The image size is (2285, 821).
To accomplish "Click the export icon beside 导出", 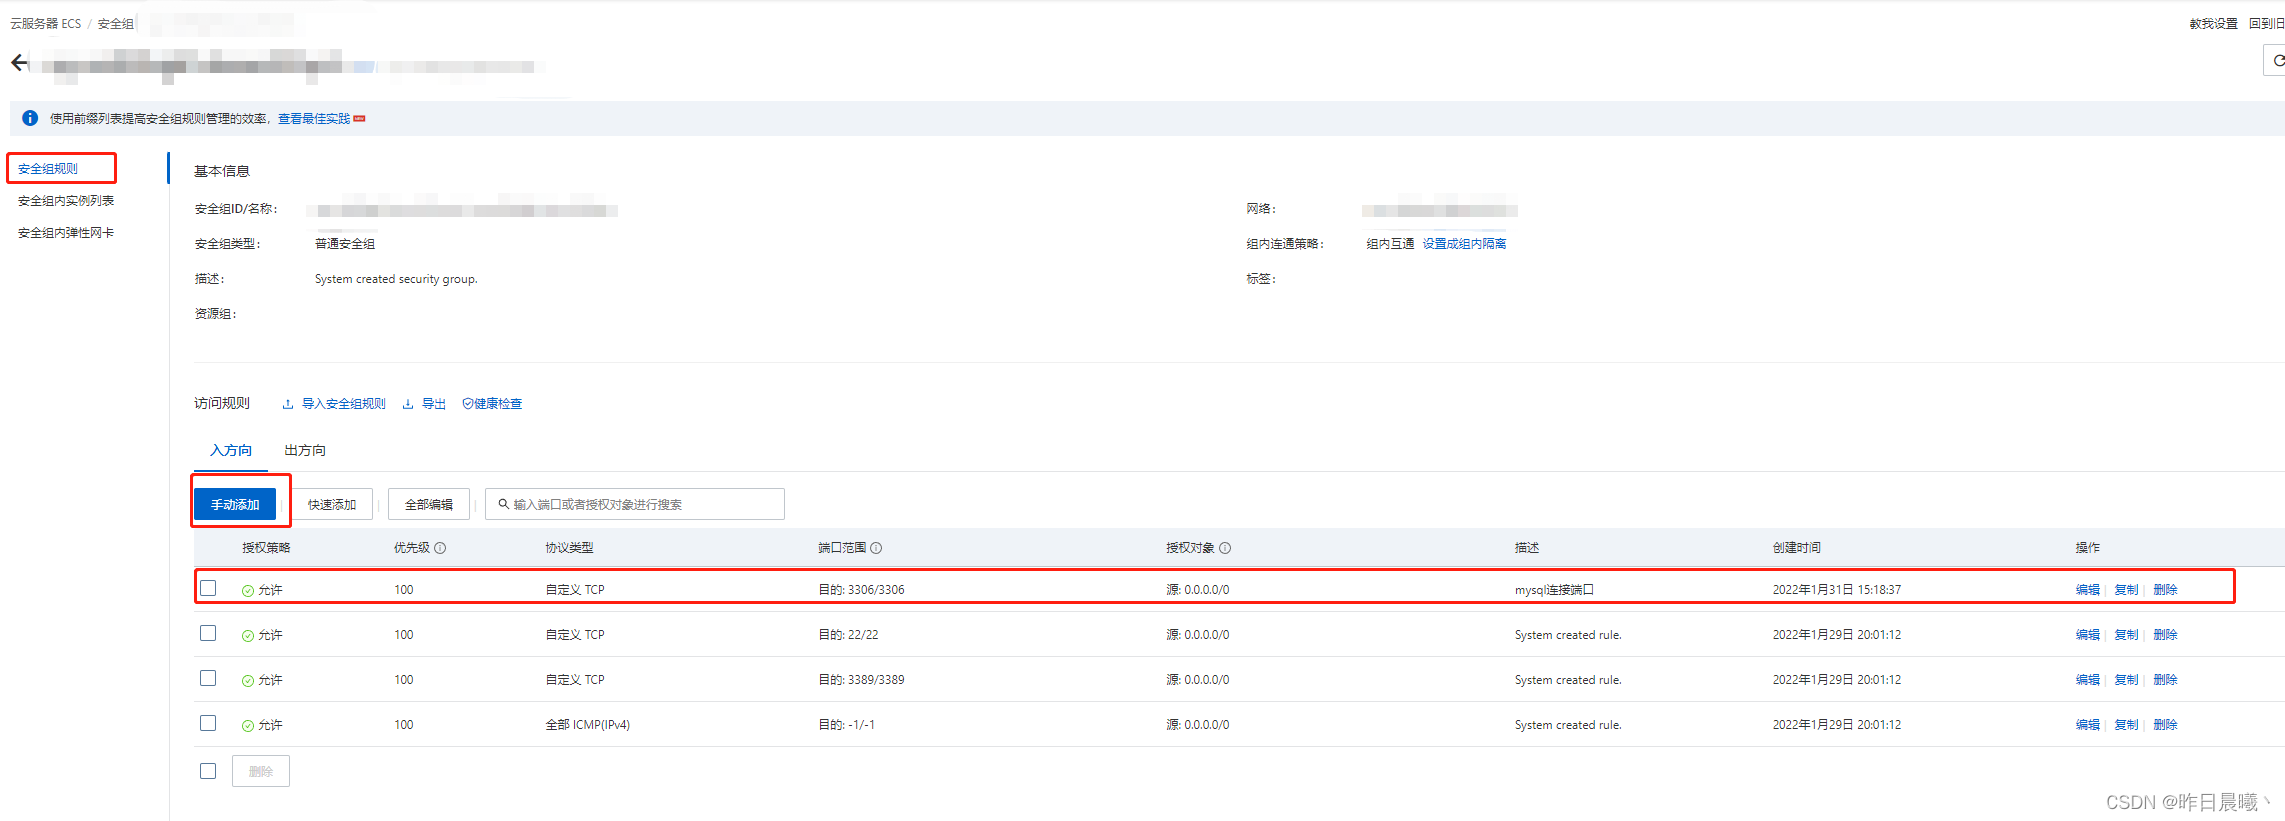I will tap(408, 404).
